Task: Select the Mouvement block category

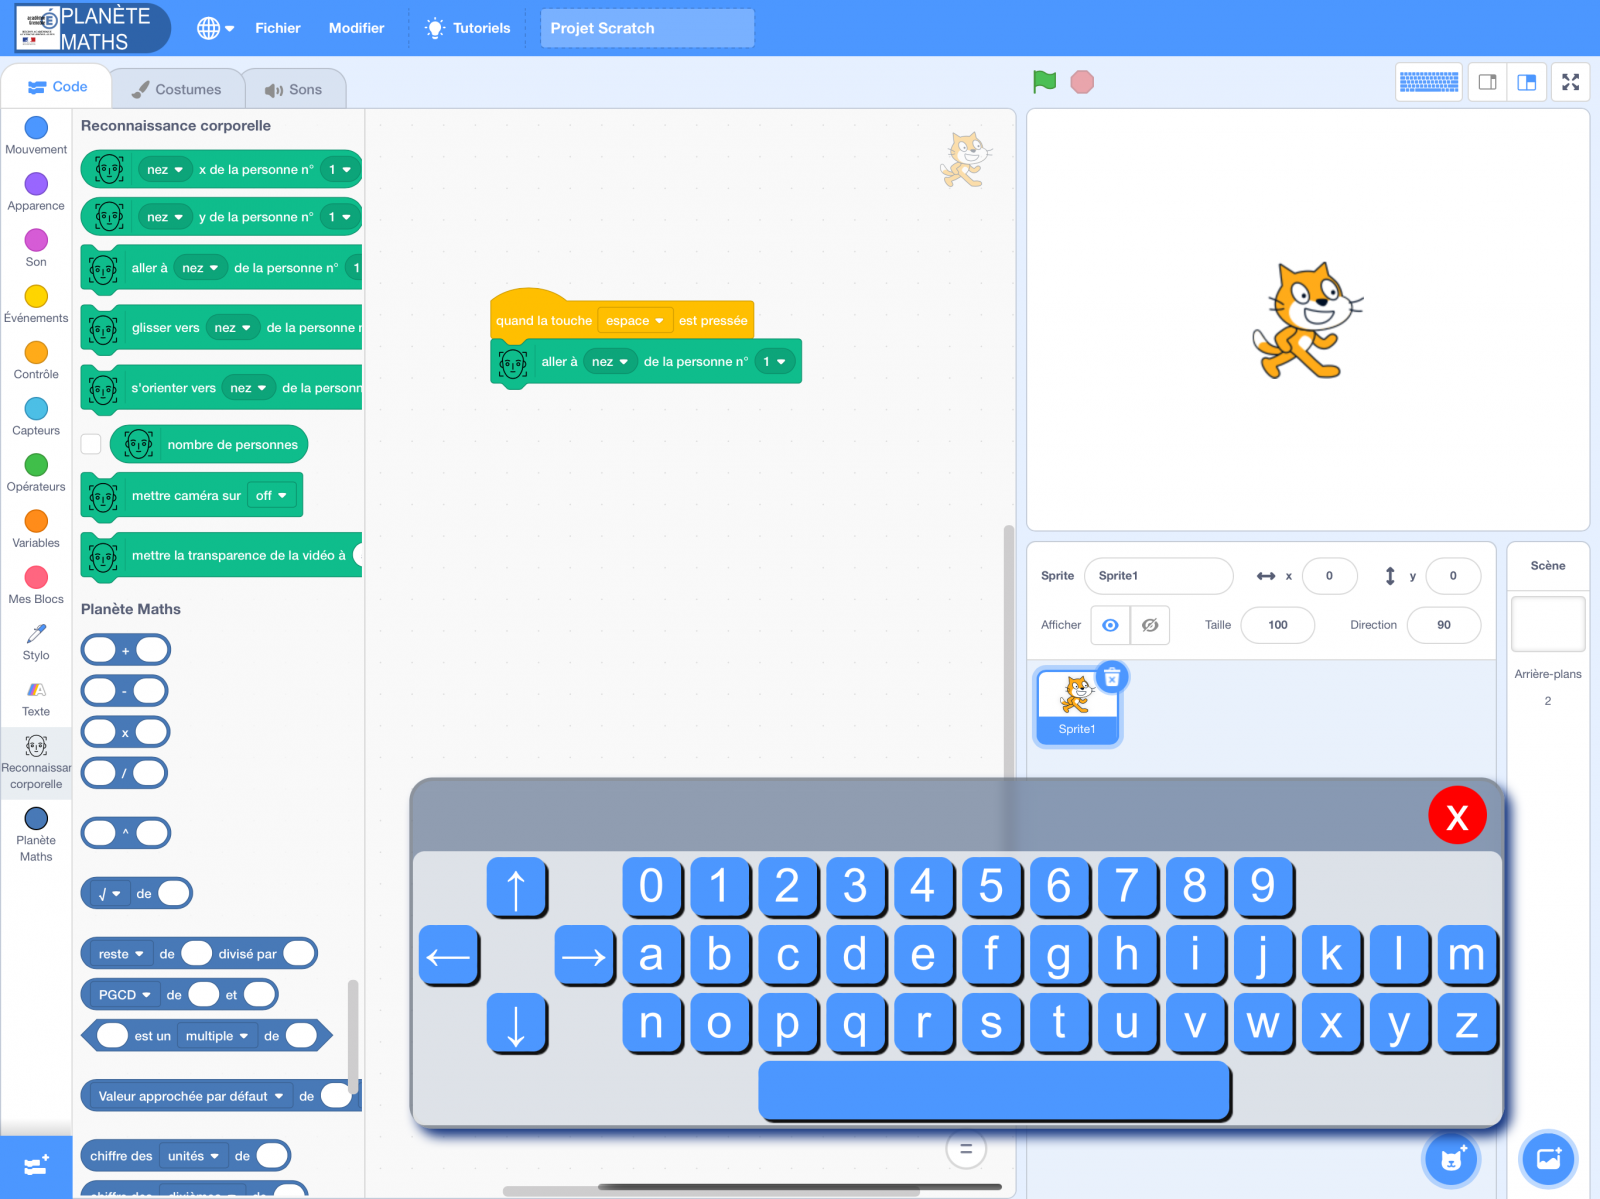Action: (36, 136)
